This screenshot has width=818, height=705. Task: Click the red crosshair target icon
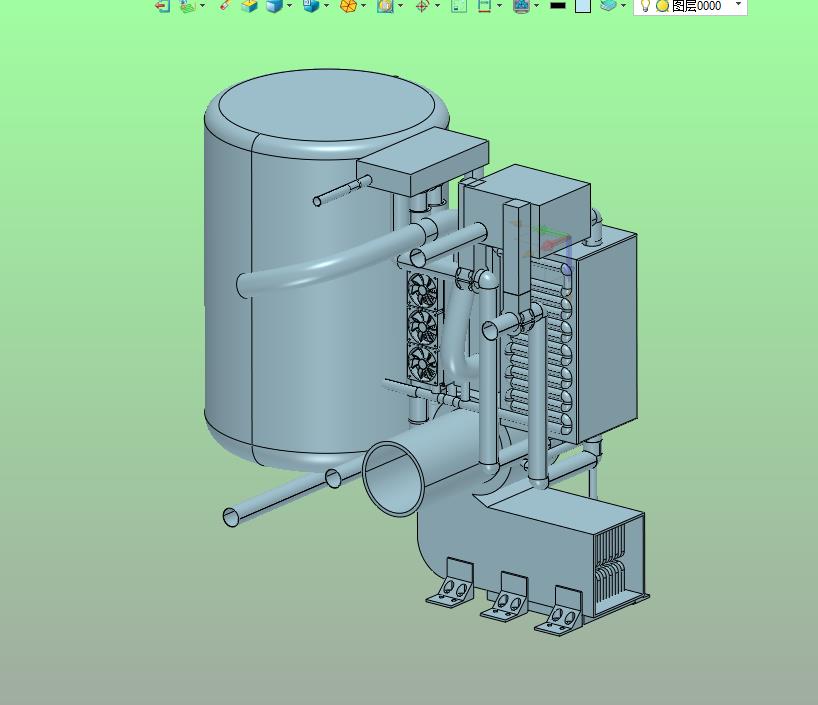[x=422, y=6]
